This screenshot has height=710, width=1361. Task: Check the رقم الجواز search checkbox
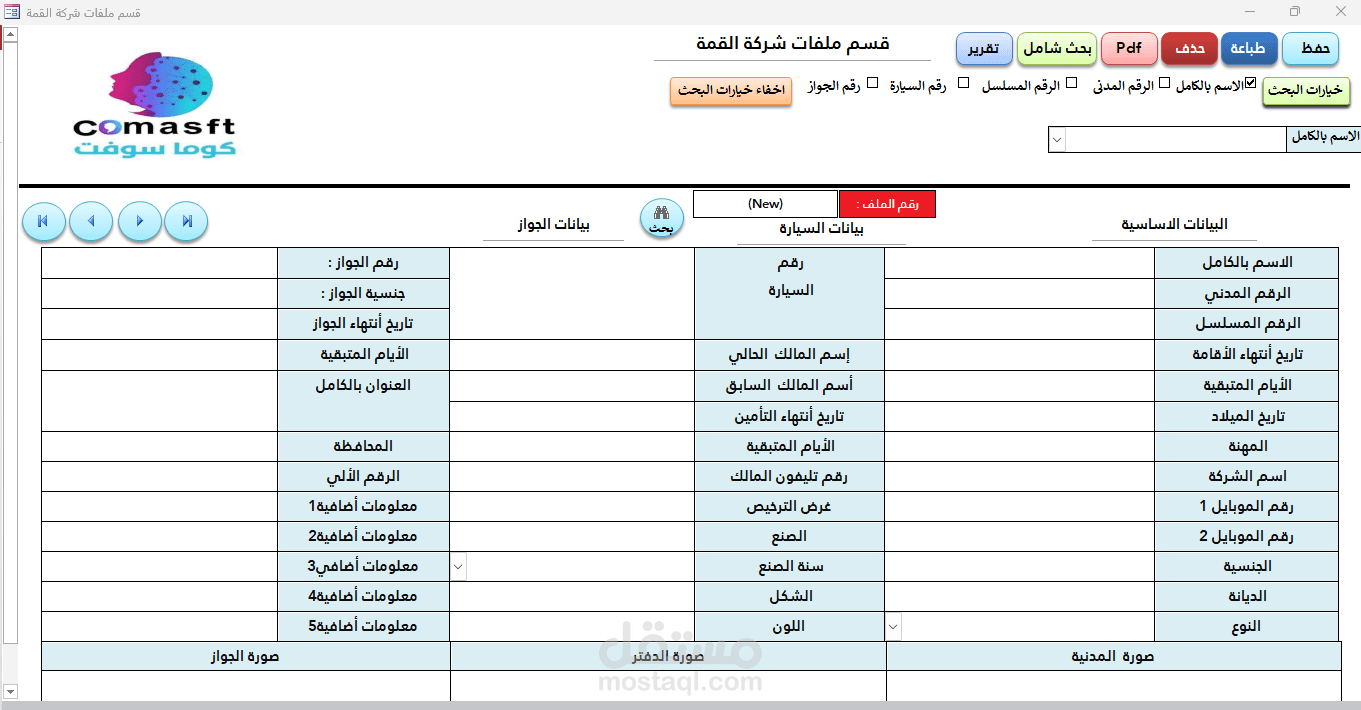pyautogui.click(x=872, y=83)
